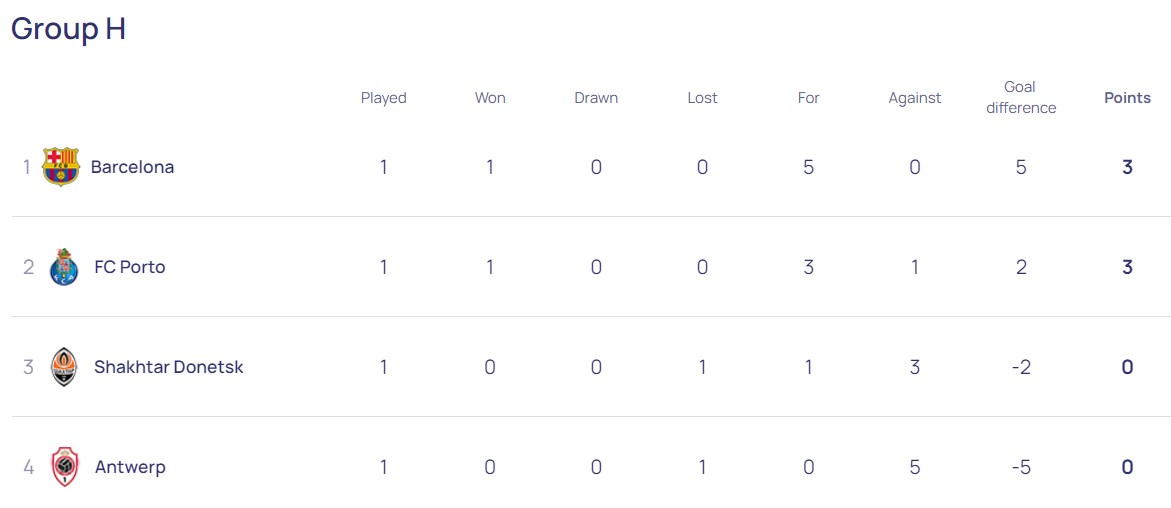Image resolution: width=1171 pixels, height=508 pixels.
Task: Click the Played column header
Action: 384,98
